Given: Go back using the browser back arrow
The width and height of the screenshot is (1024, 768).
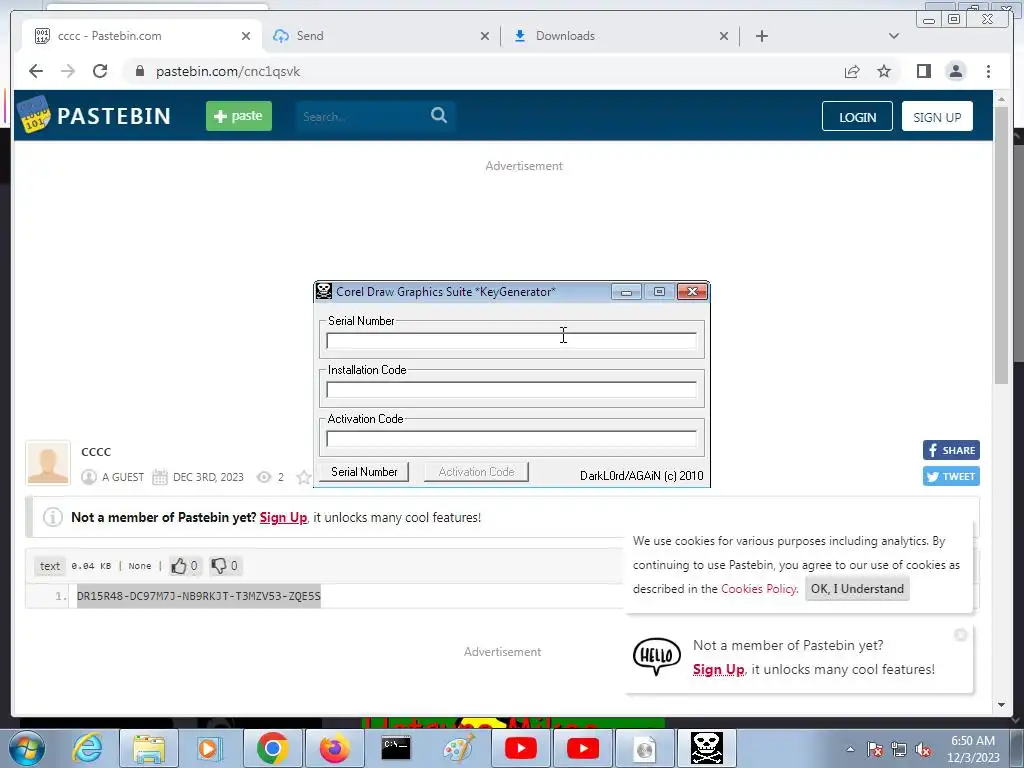Looking at the screenshot, I should [x=36, y=71].
